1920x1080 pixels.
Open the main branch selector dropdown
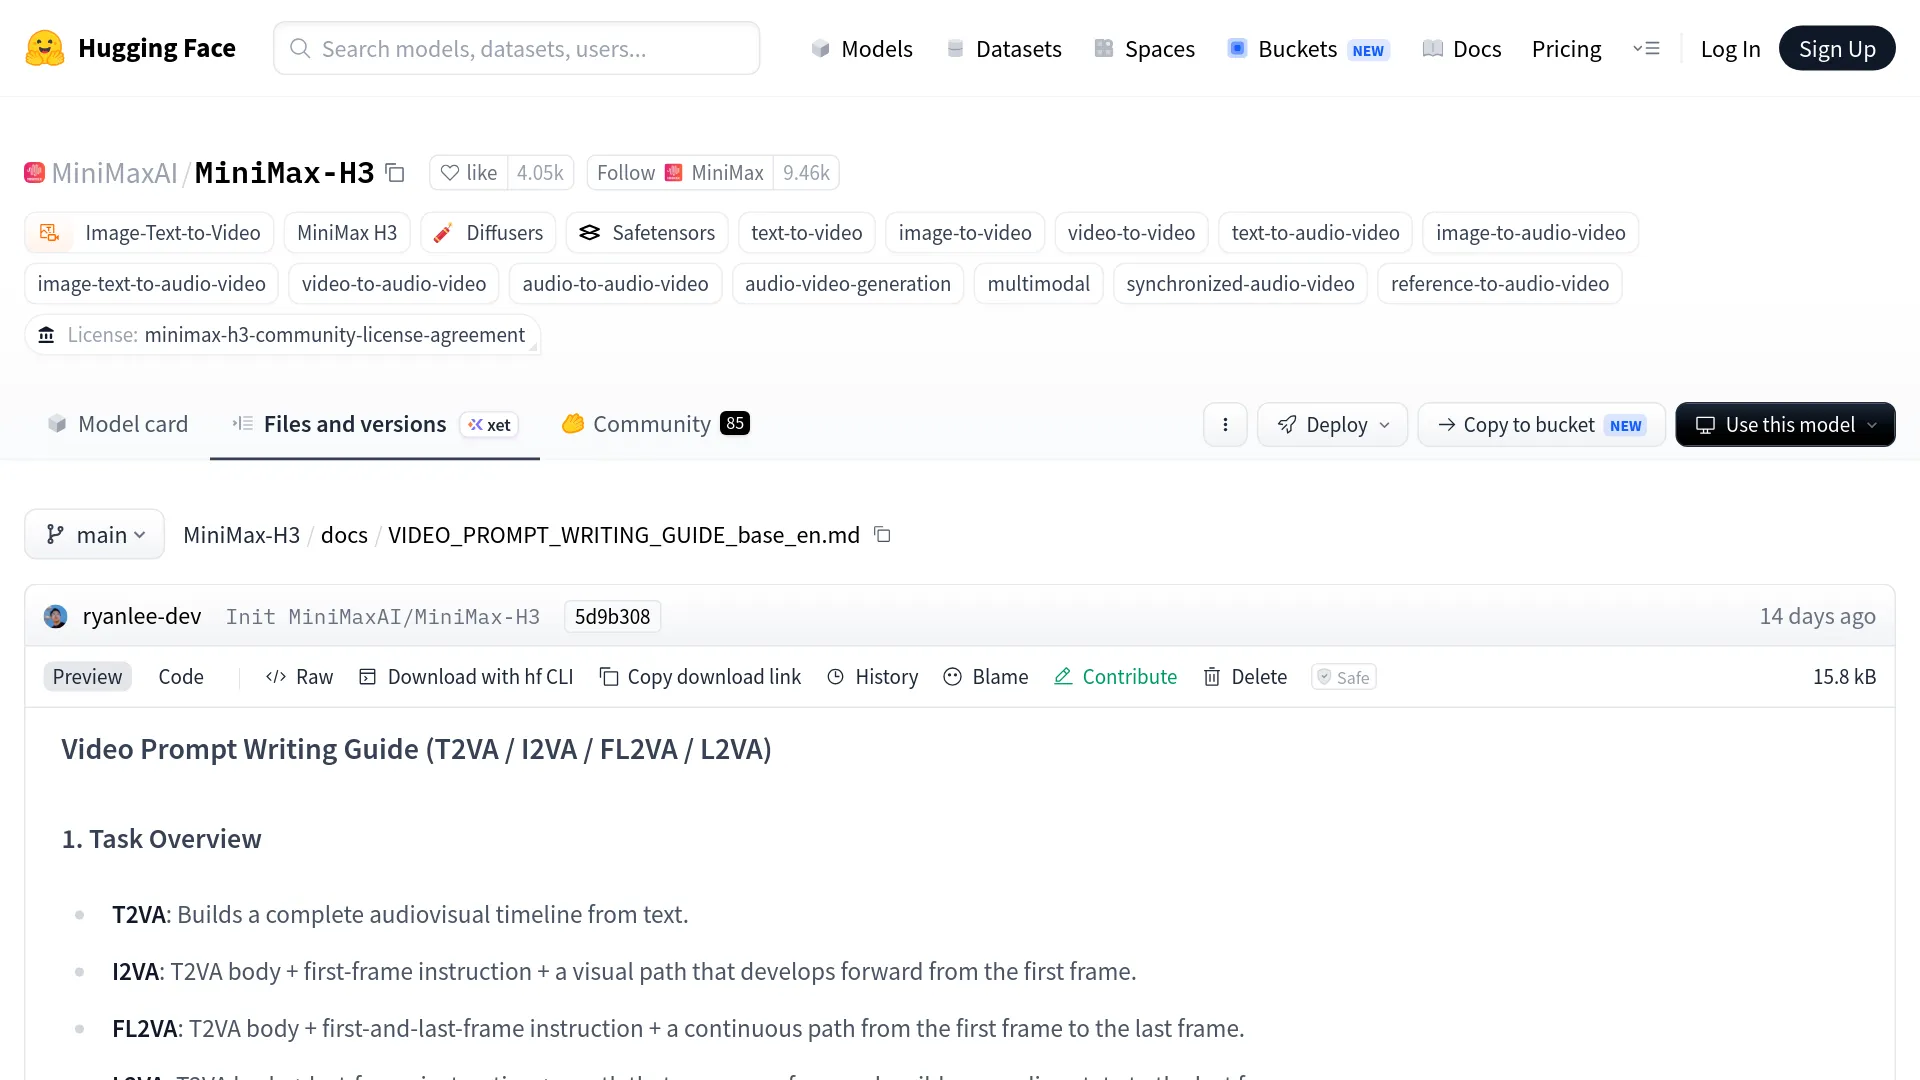coord(95,535)
